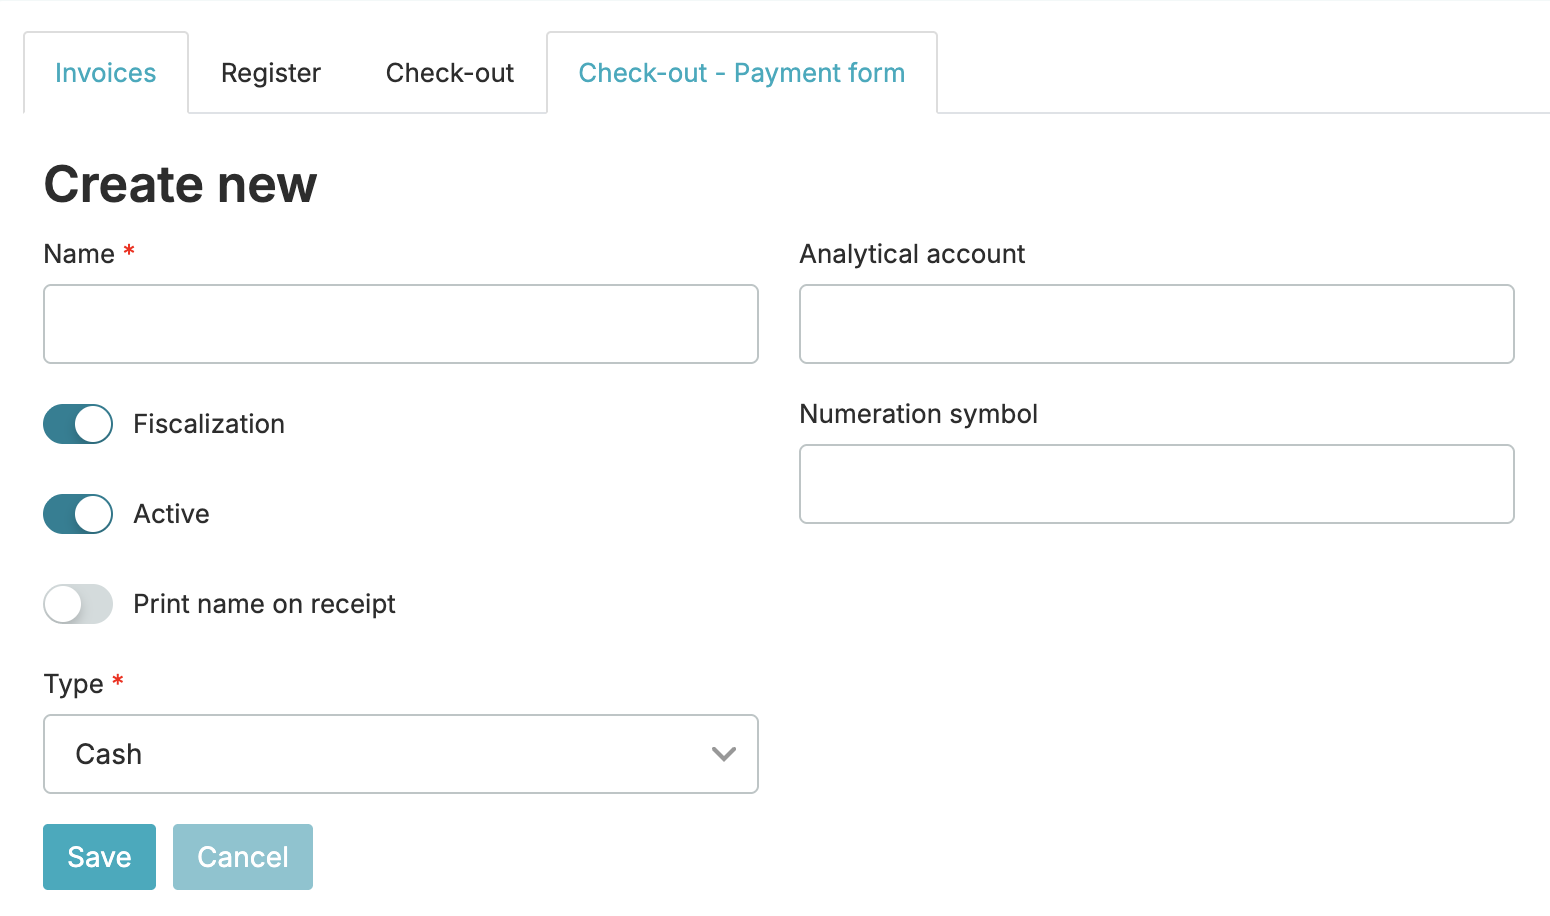1550x916 pixels.
Task: Click the Numeration symbol label
Action: (918, 414)
